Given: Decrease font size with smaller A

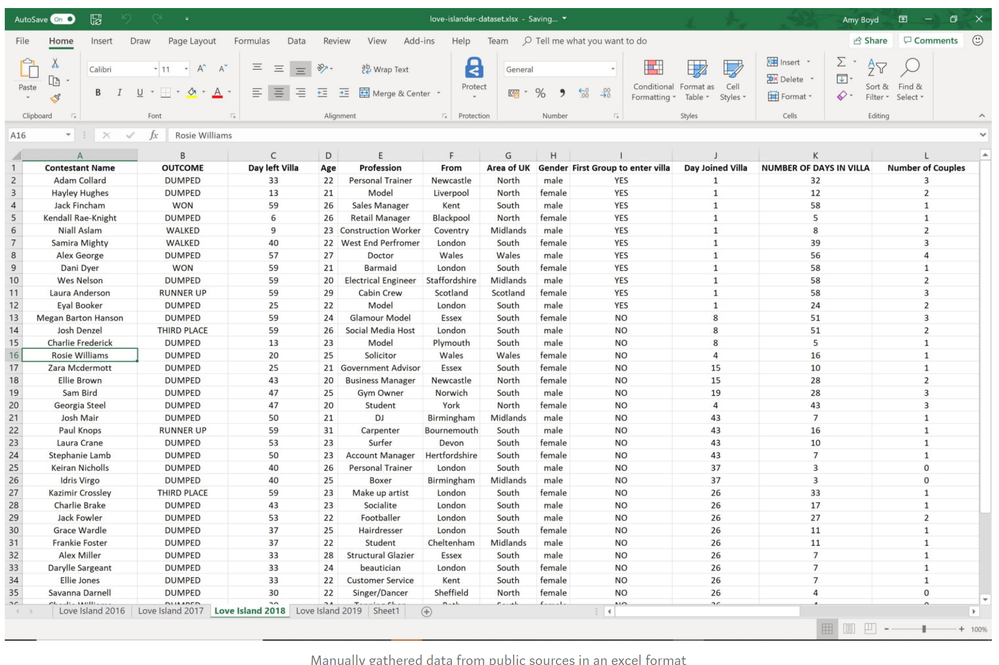Looking at the screenshot, I should 222,69.
